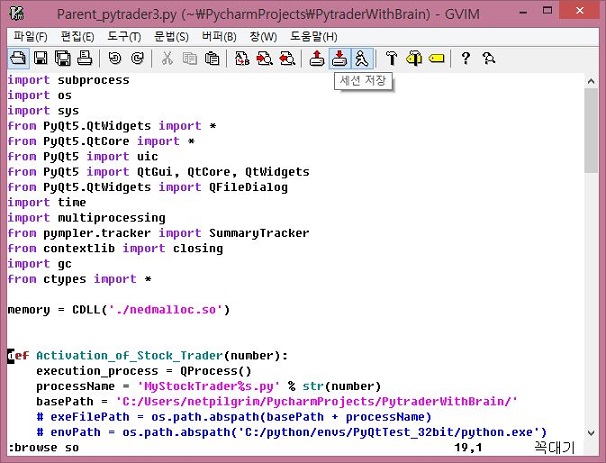Click the 'MyStockTrader%s.py' string

click(x=209, y=386)
